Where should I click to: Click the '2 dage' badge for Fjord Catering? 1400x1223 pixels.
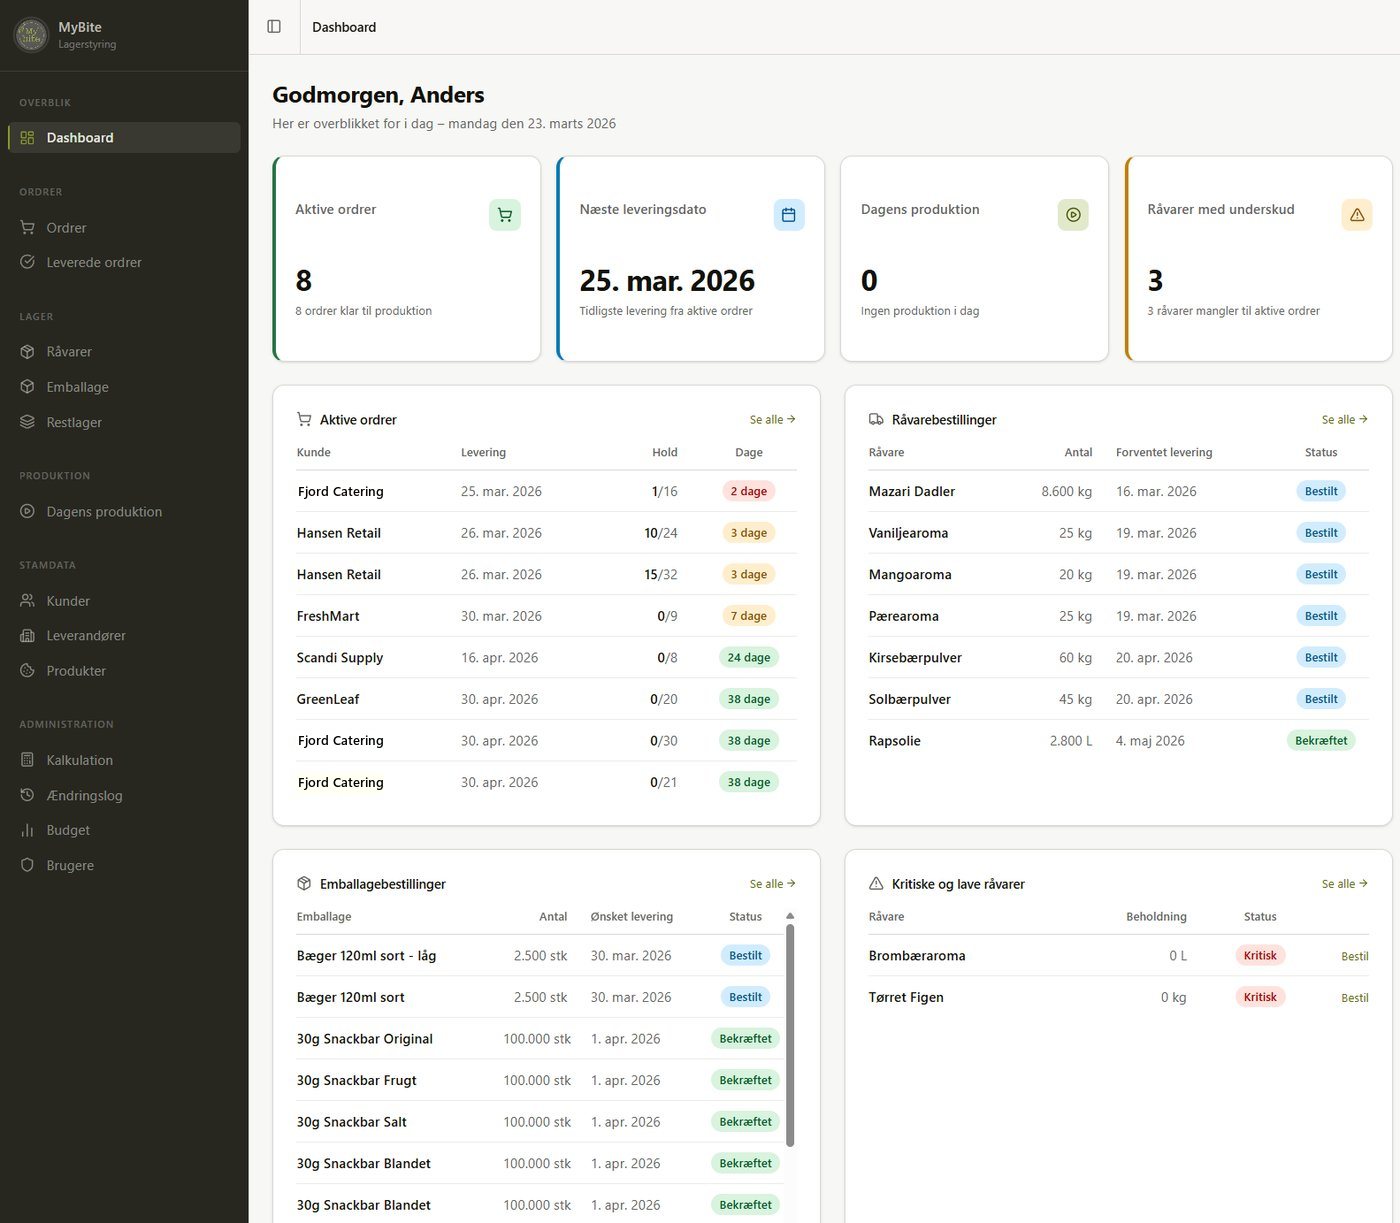click(x=749, y=491)
